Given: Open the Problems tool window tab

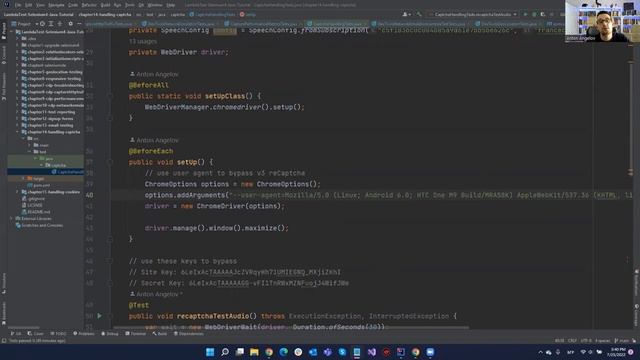Looking at the screenshot, I should coord(84,333).
